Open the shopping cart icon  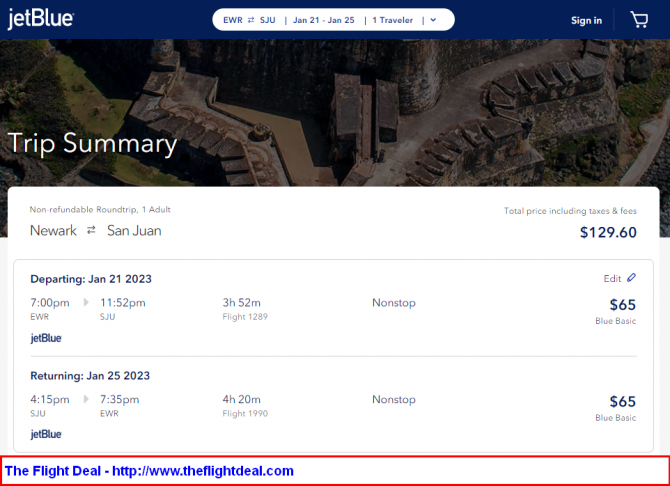click(639, 20)
